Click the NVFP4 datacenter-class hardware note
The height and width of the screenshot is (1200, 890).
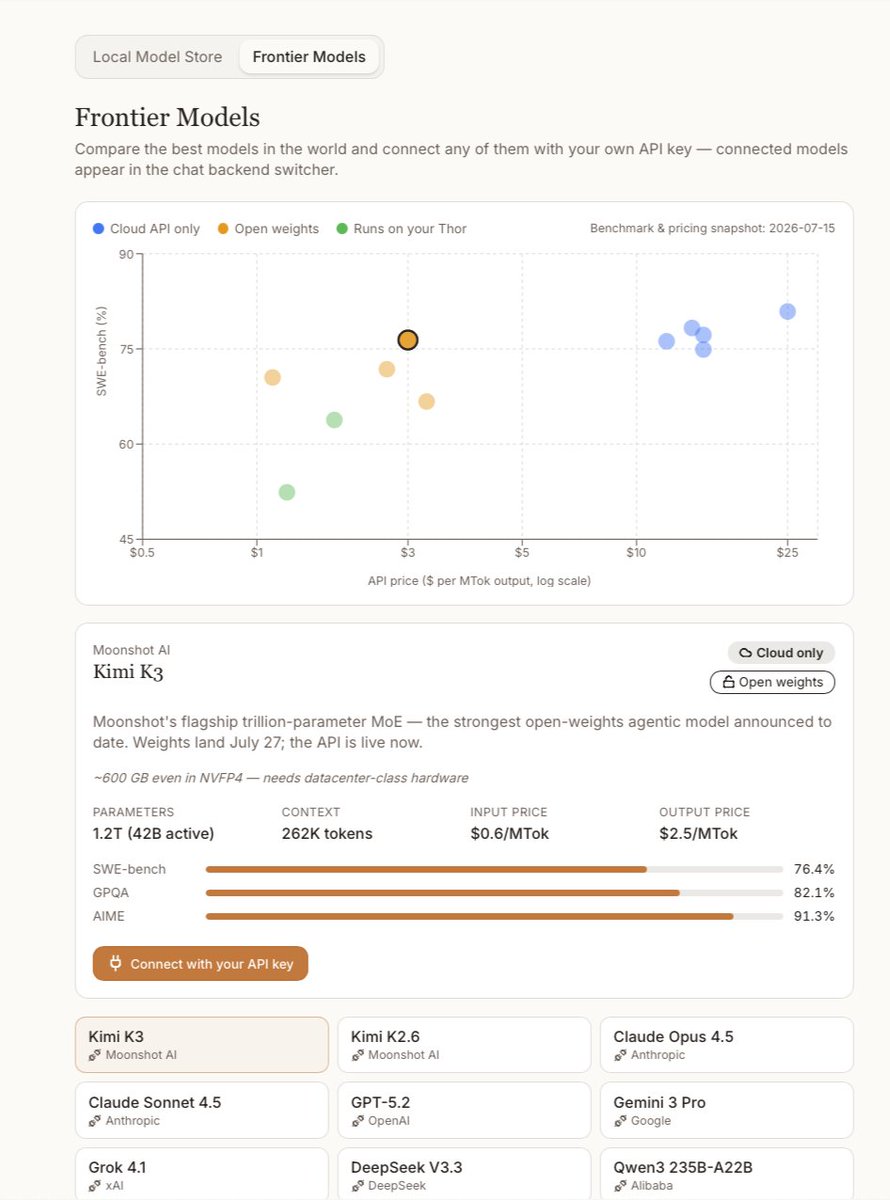(280, 778)
